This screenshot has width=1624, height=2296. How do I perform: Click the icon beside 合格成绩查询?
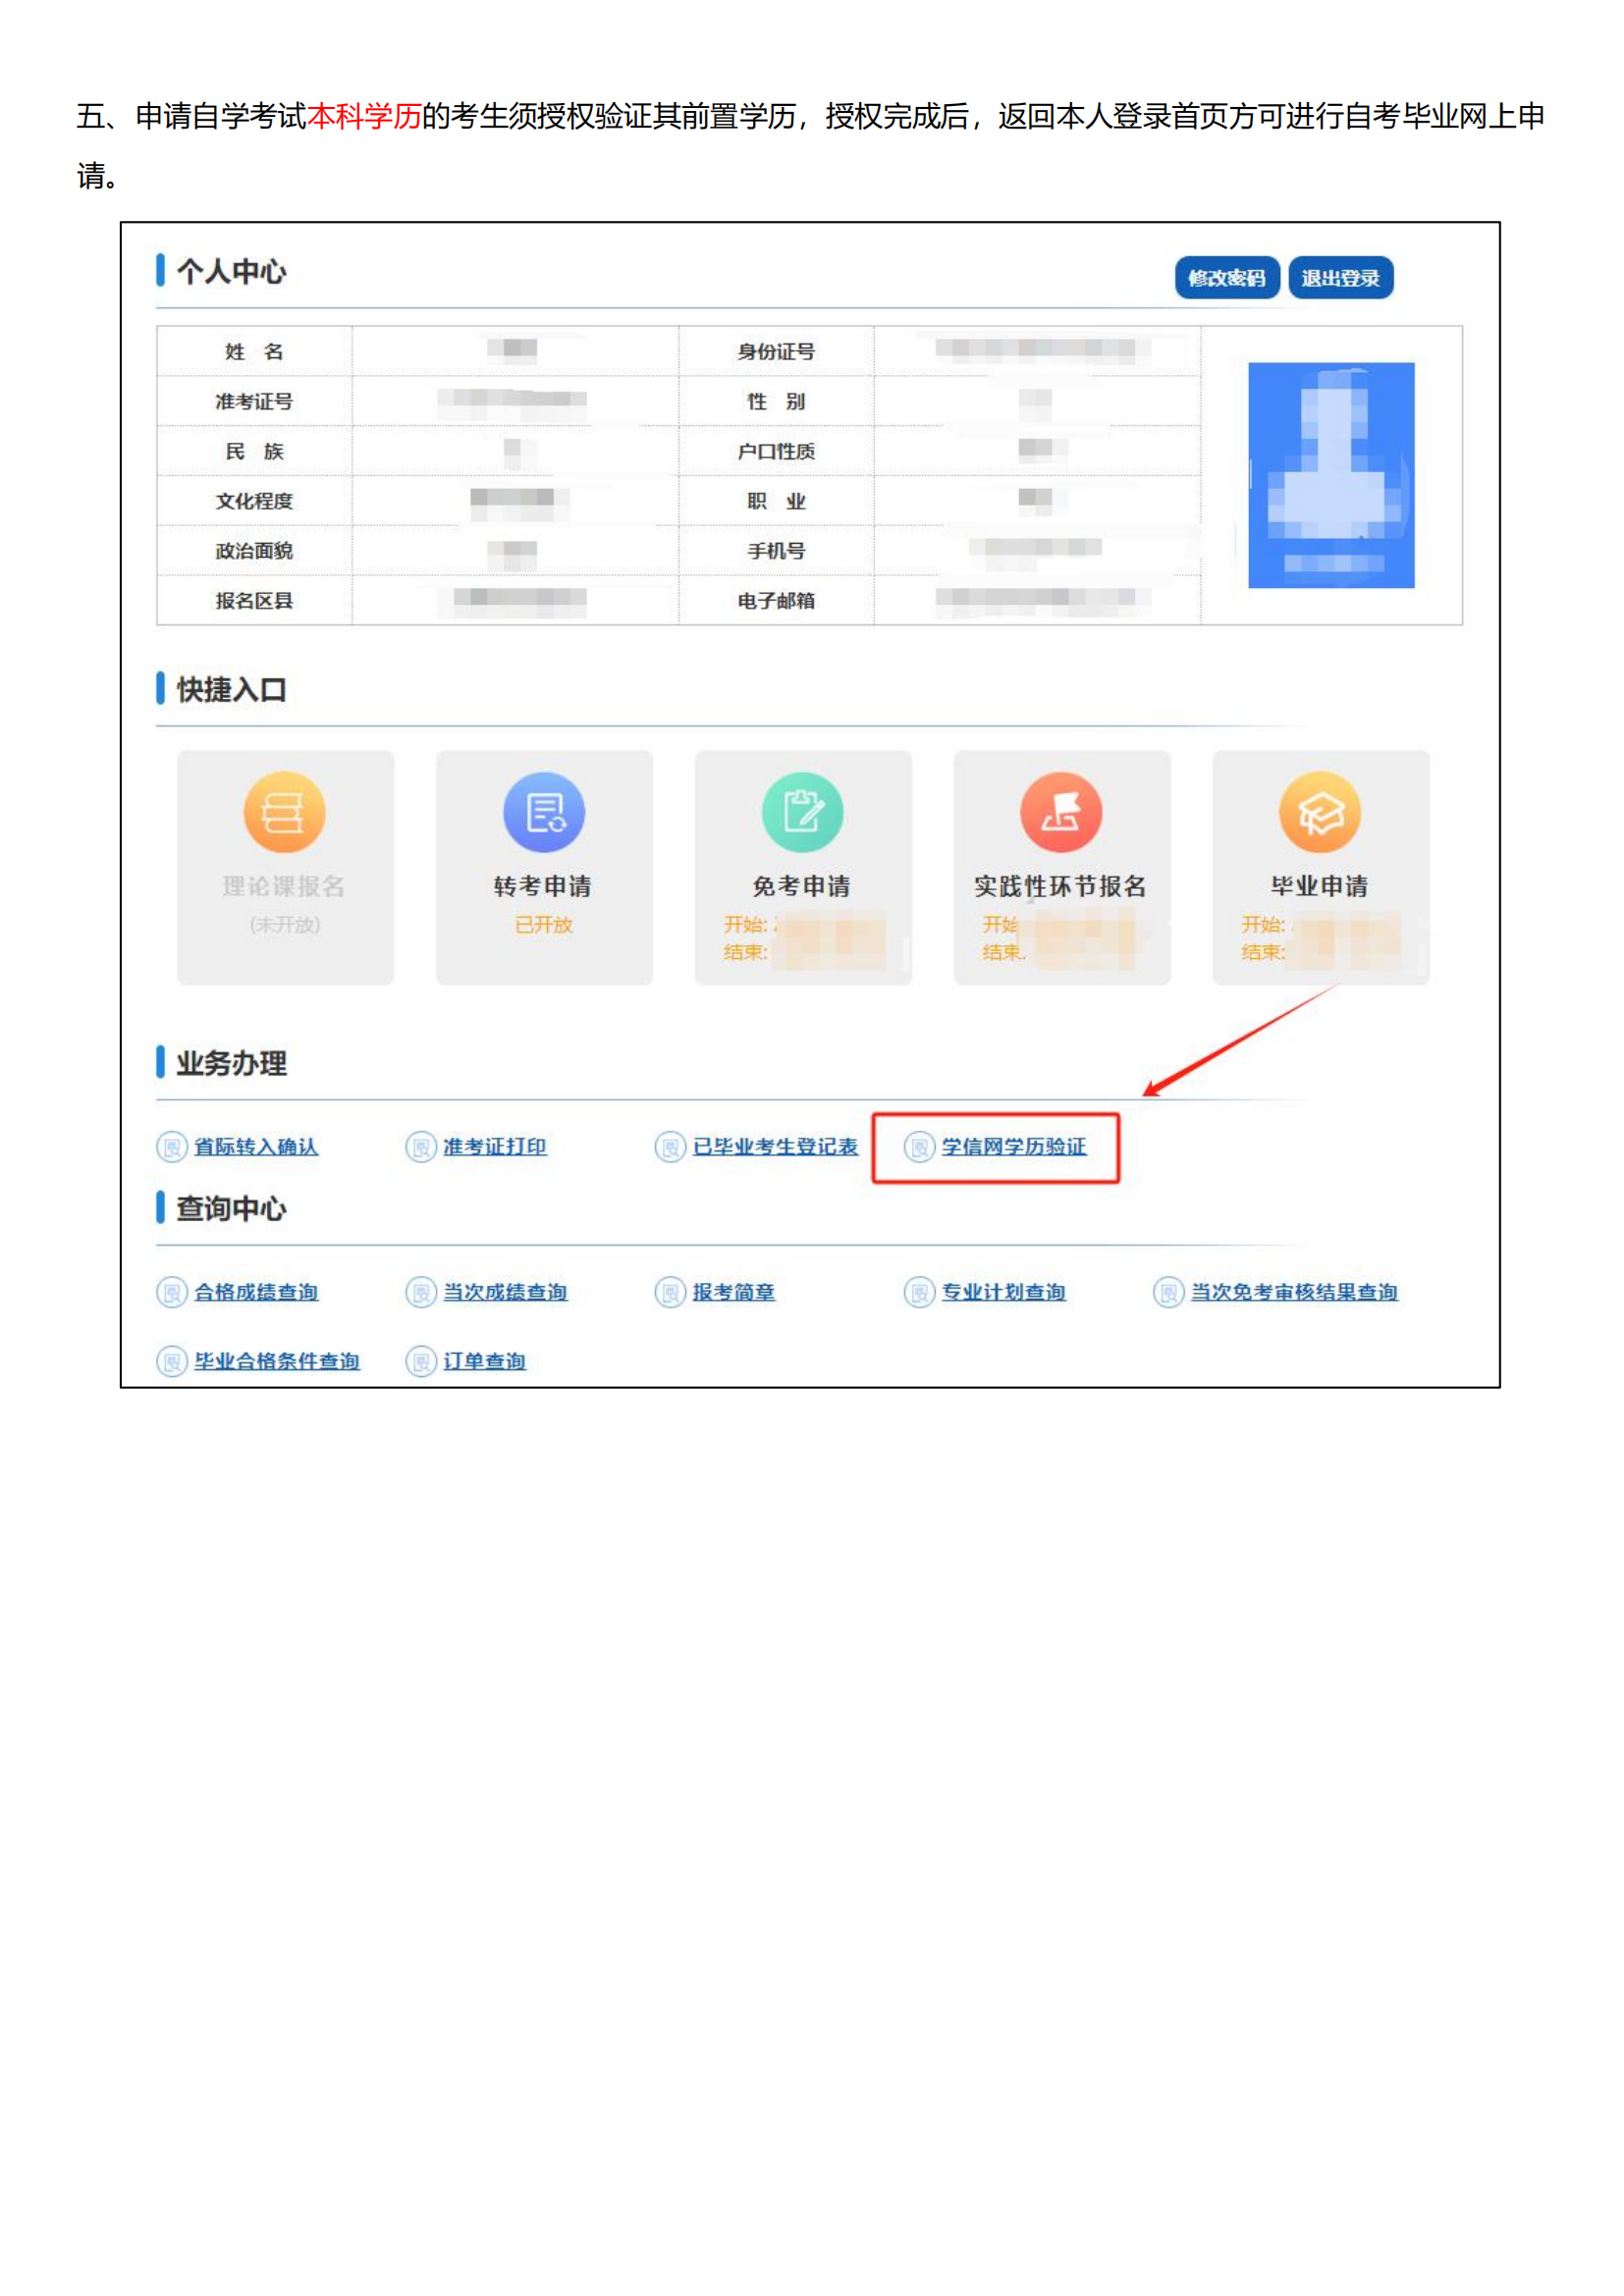click(x=172, y=1292)
